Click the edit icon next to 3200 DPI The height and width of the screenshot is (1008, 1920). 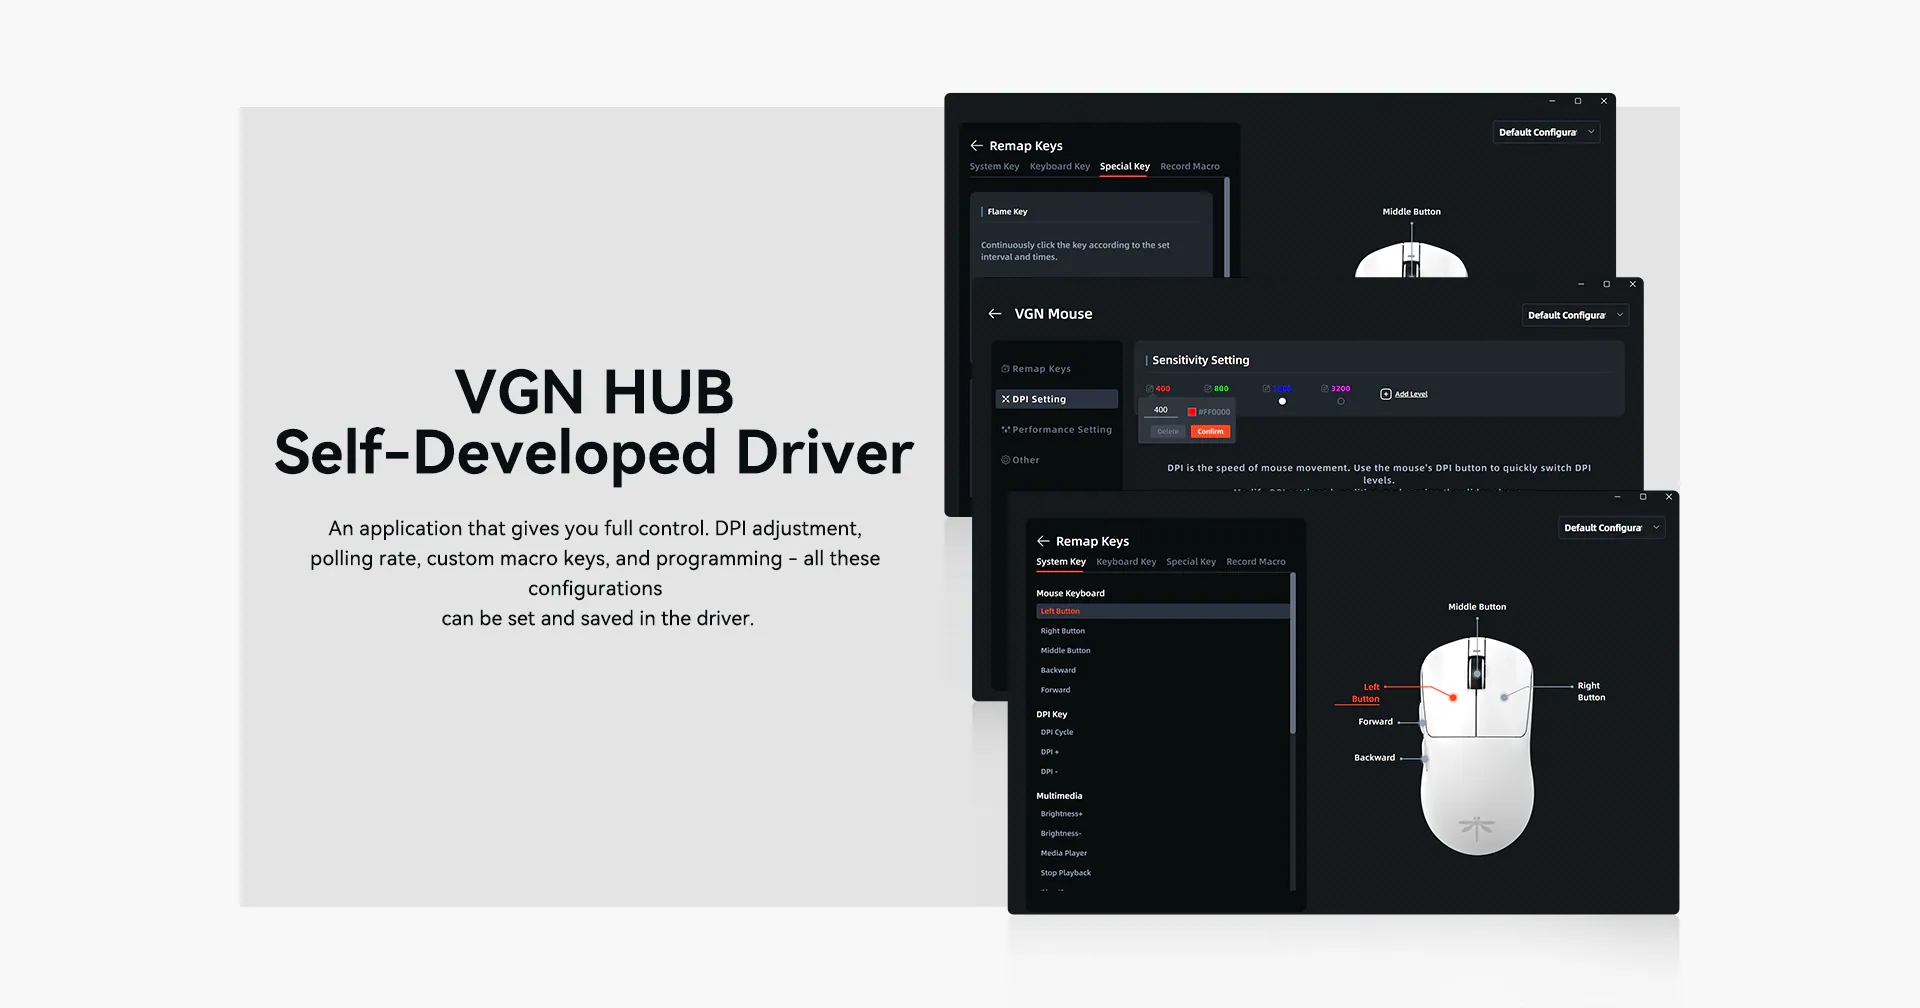click(1325, 388)
